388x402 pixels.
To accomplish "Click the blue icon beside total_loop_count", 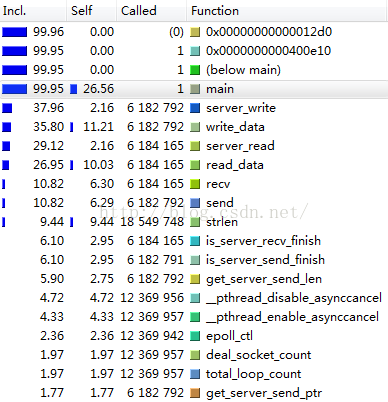I will click(x=195, y=374).
